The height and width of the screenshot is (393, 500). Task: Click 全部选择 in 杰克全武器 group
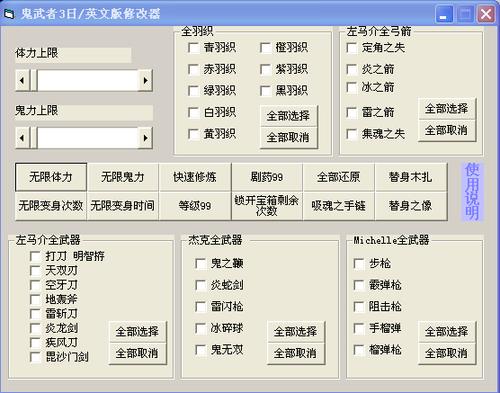[296, 332]
